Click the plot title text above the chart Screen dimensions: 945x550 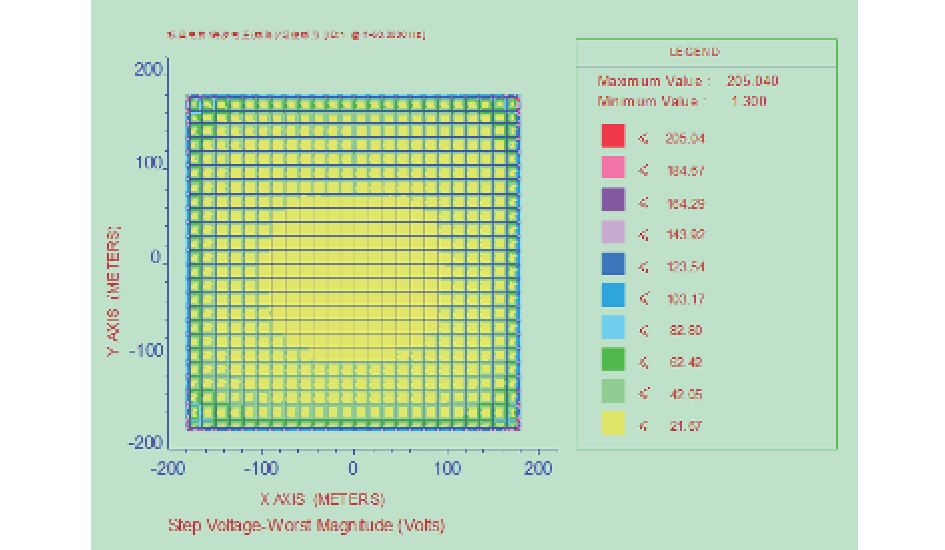tap(296, 35)
